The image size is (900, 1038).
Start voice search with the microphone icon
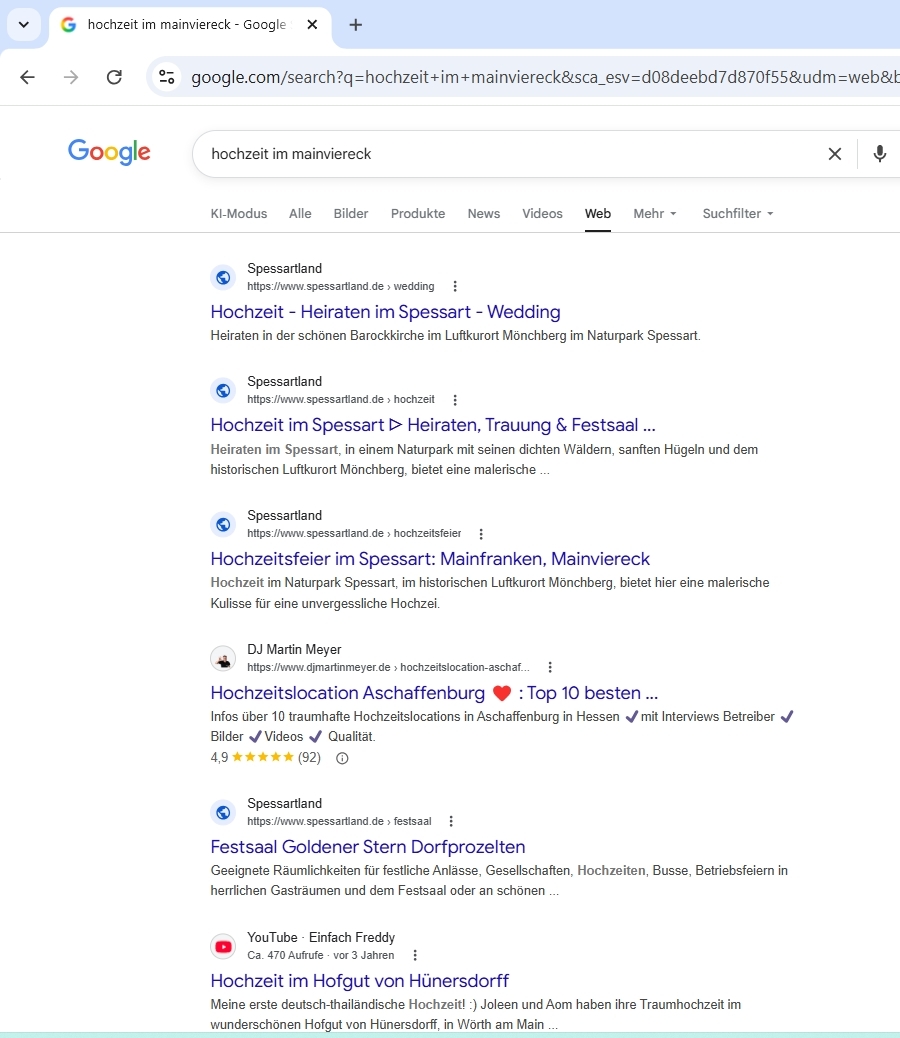(879, 154)
